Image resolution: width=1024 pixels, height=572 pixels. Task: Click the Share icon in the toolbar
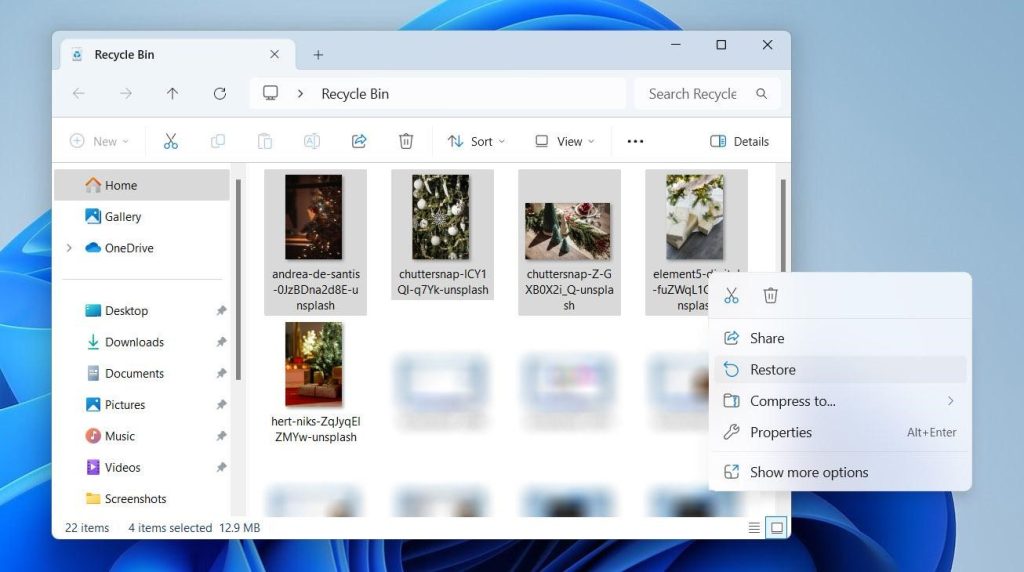359,141
